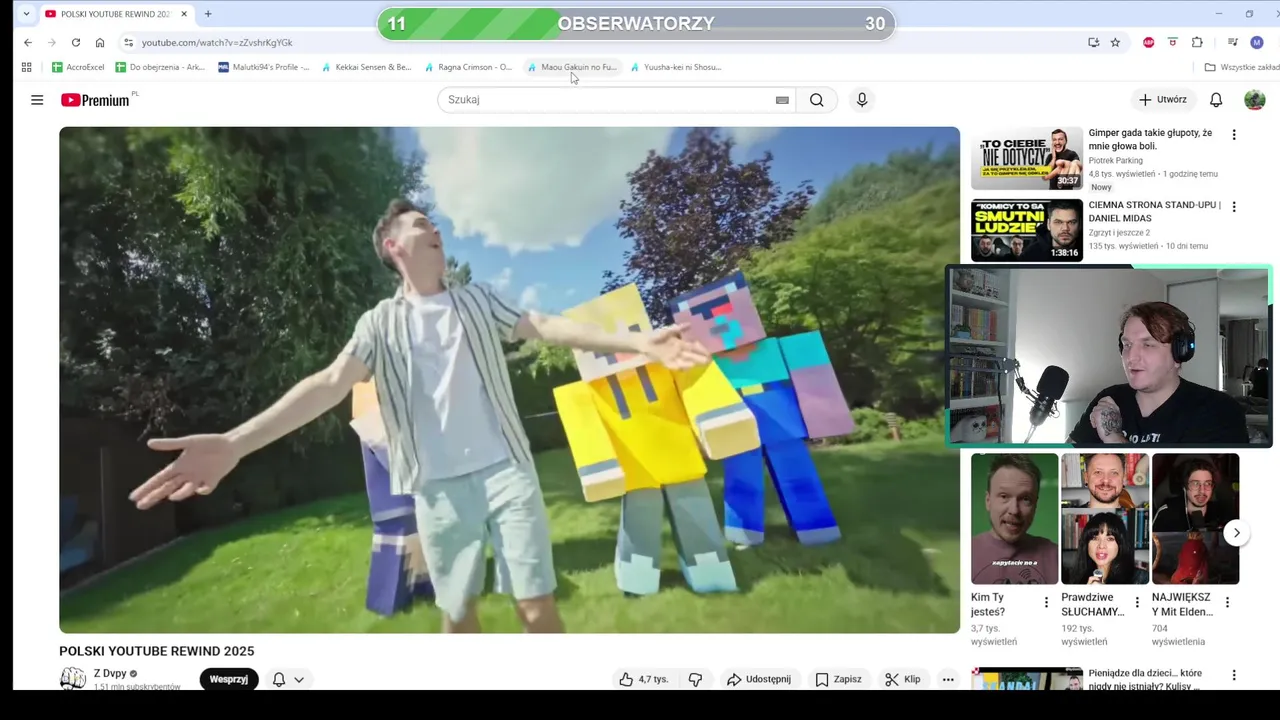Open the Malutki94's Profile bookmark

(264, 67)
